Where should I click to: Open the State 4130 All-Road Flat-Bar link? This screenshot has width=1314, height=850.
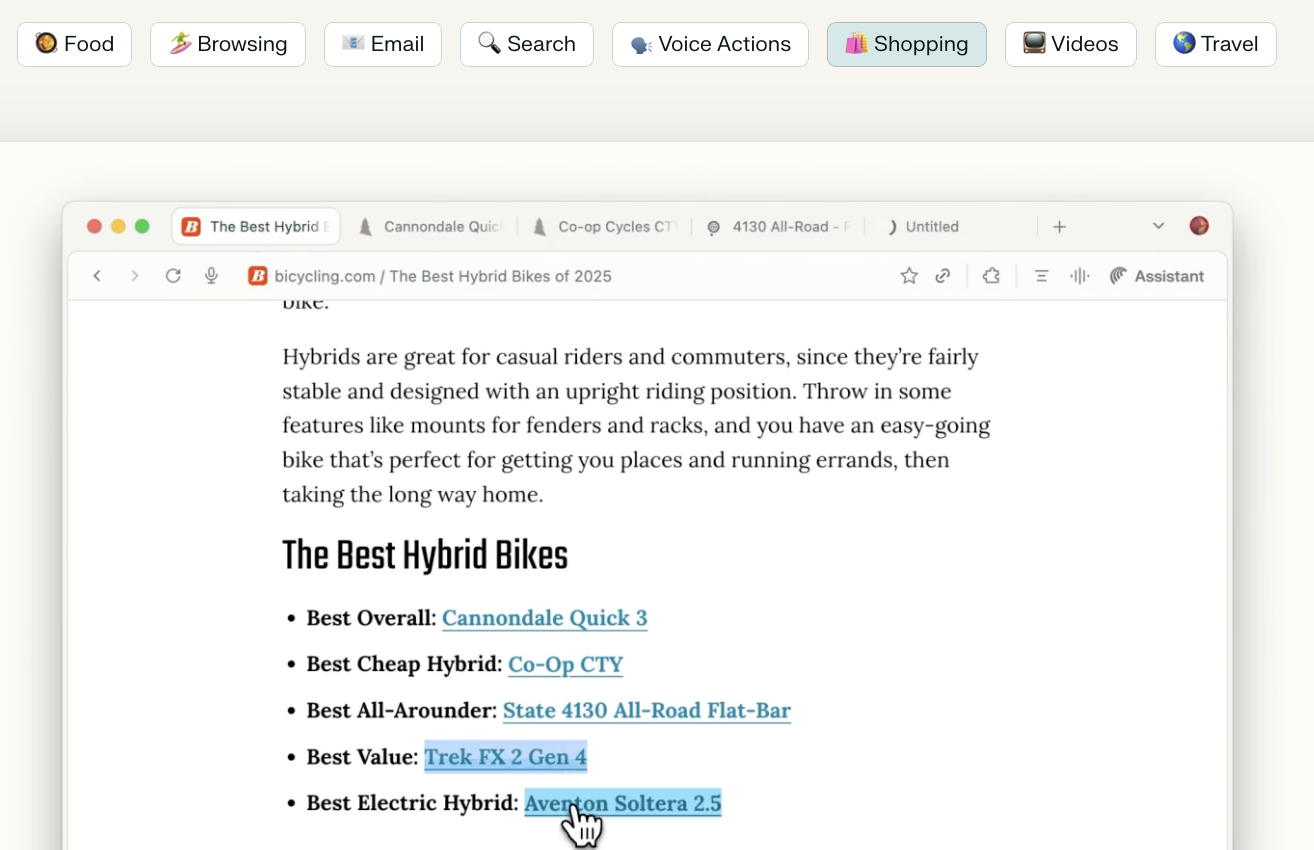pos(647,710)
